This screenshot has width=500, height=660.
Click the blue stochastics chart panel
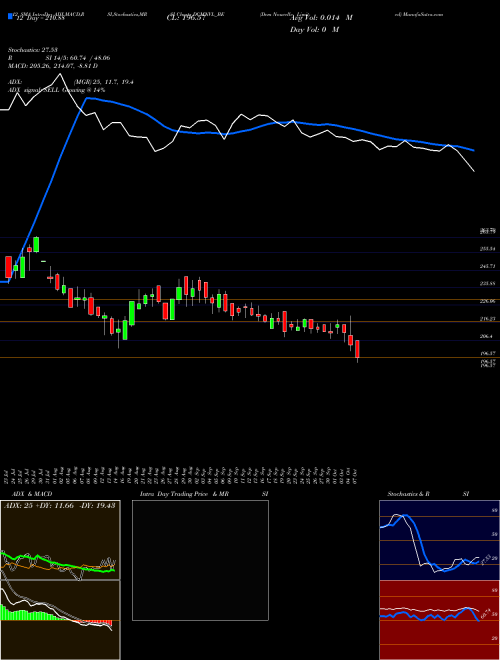pyautogui.click(x=439, y=540)
